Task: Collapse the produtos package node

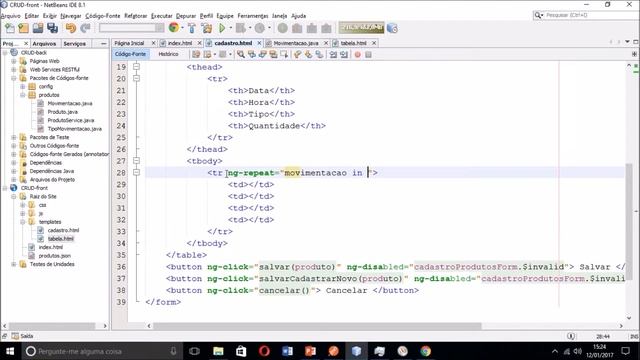Action: point(23,95)
